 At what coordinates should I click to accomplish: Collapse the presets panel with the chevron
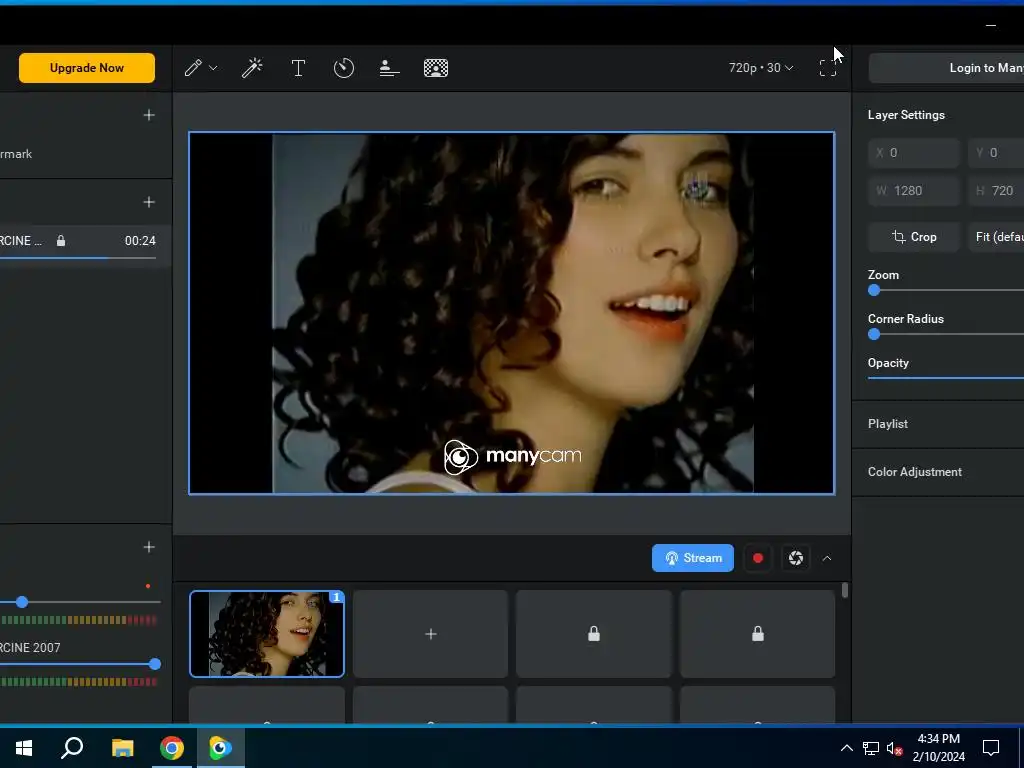coord(827,558)
